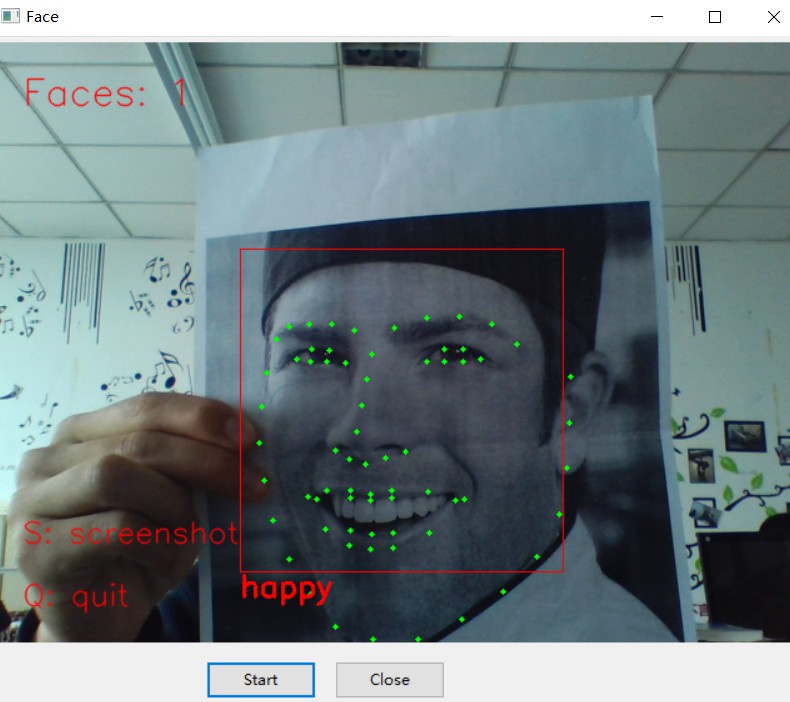The height and width of the screenshot is (702, 790).
Task: Click the Close button beside Start
Action: tap(390, 680)
